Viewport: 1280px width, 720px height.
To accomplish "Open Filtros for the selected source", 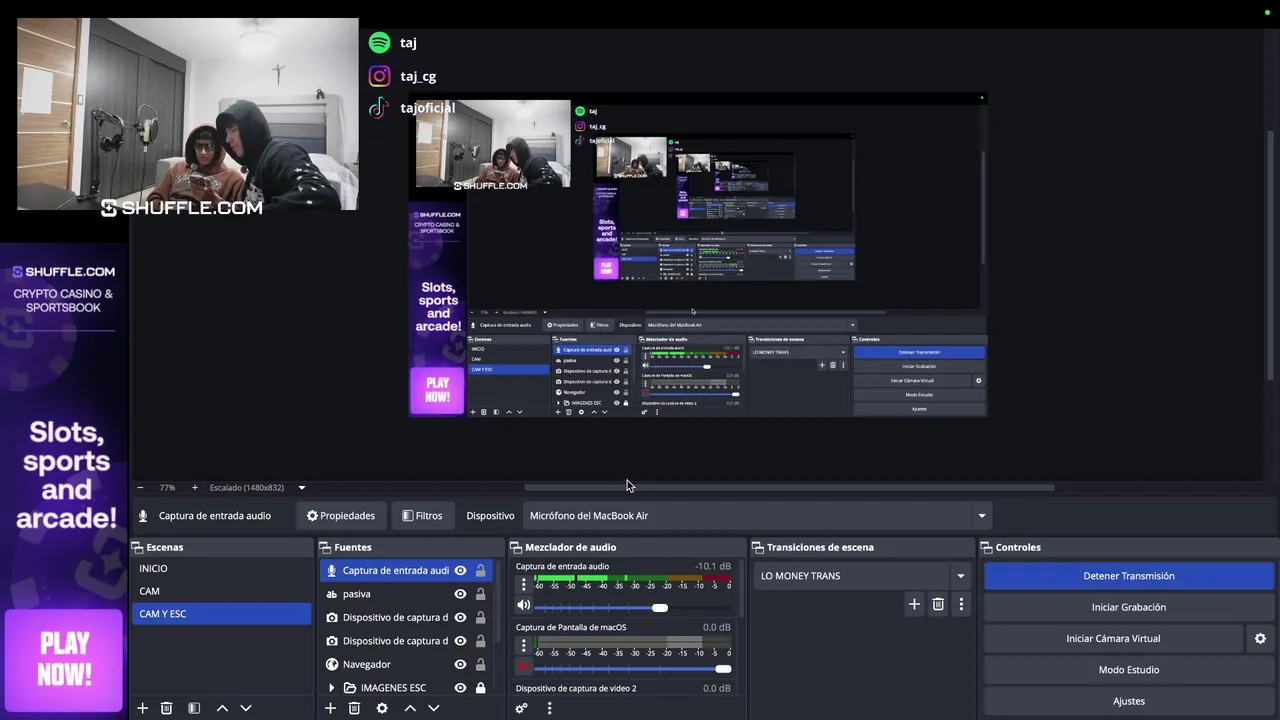I will point(422,516).
